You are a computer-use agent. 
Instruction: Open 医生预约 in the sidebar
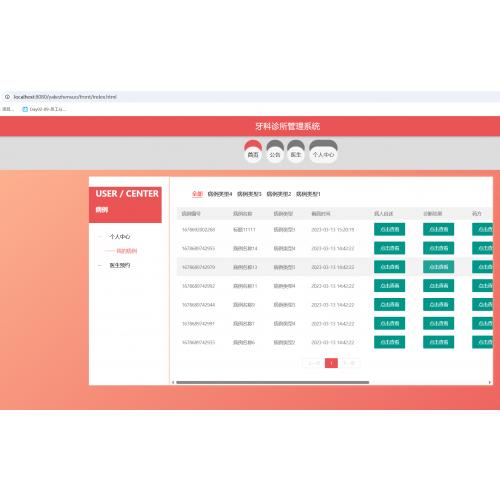coord(120,265)
